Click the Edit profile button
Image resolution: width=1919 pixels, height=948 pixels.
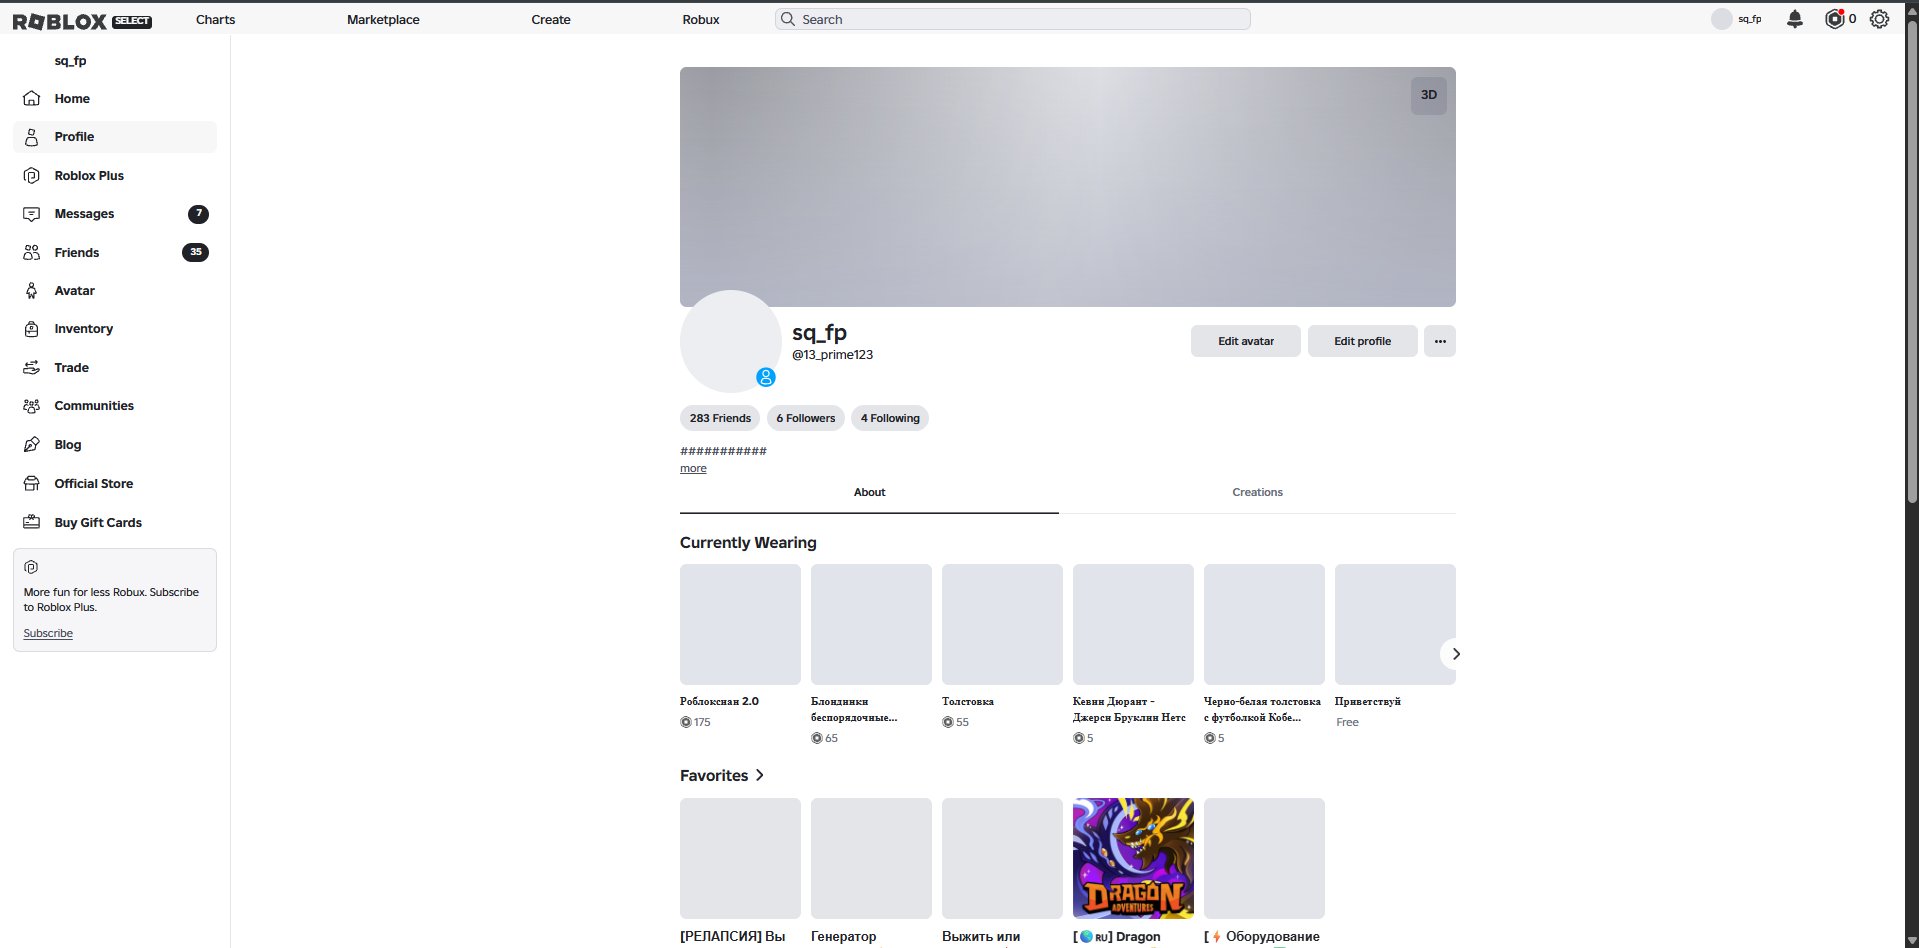point(1363,341)
